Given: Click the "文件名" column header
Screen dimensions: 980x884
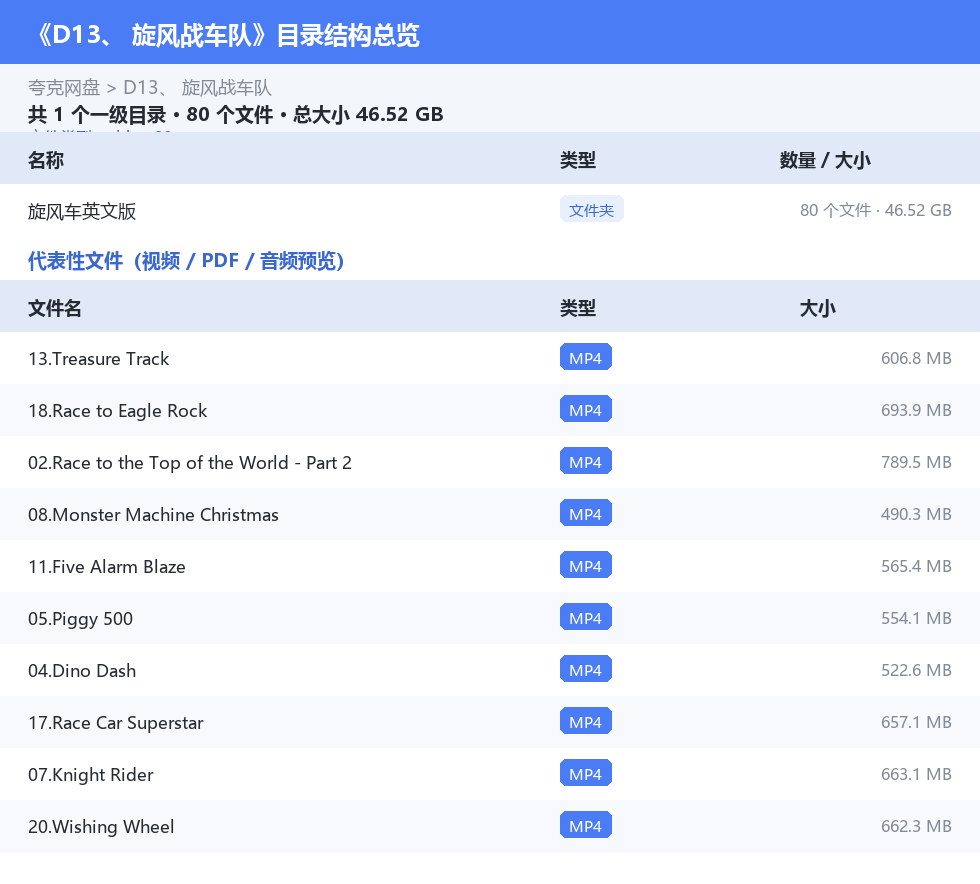Looking at the screenshot, I should 54,308.
